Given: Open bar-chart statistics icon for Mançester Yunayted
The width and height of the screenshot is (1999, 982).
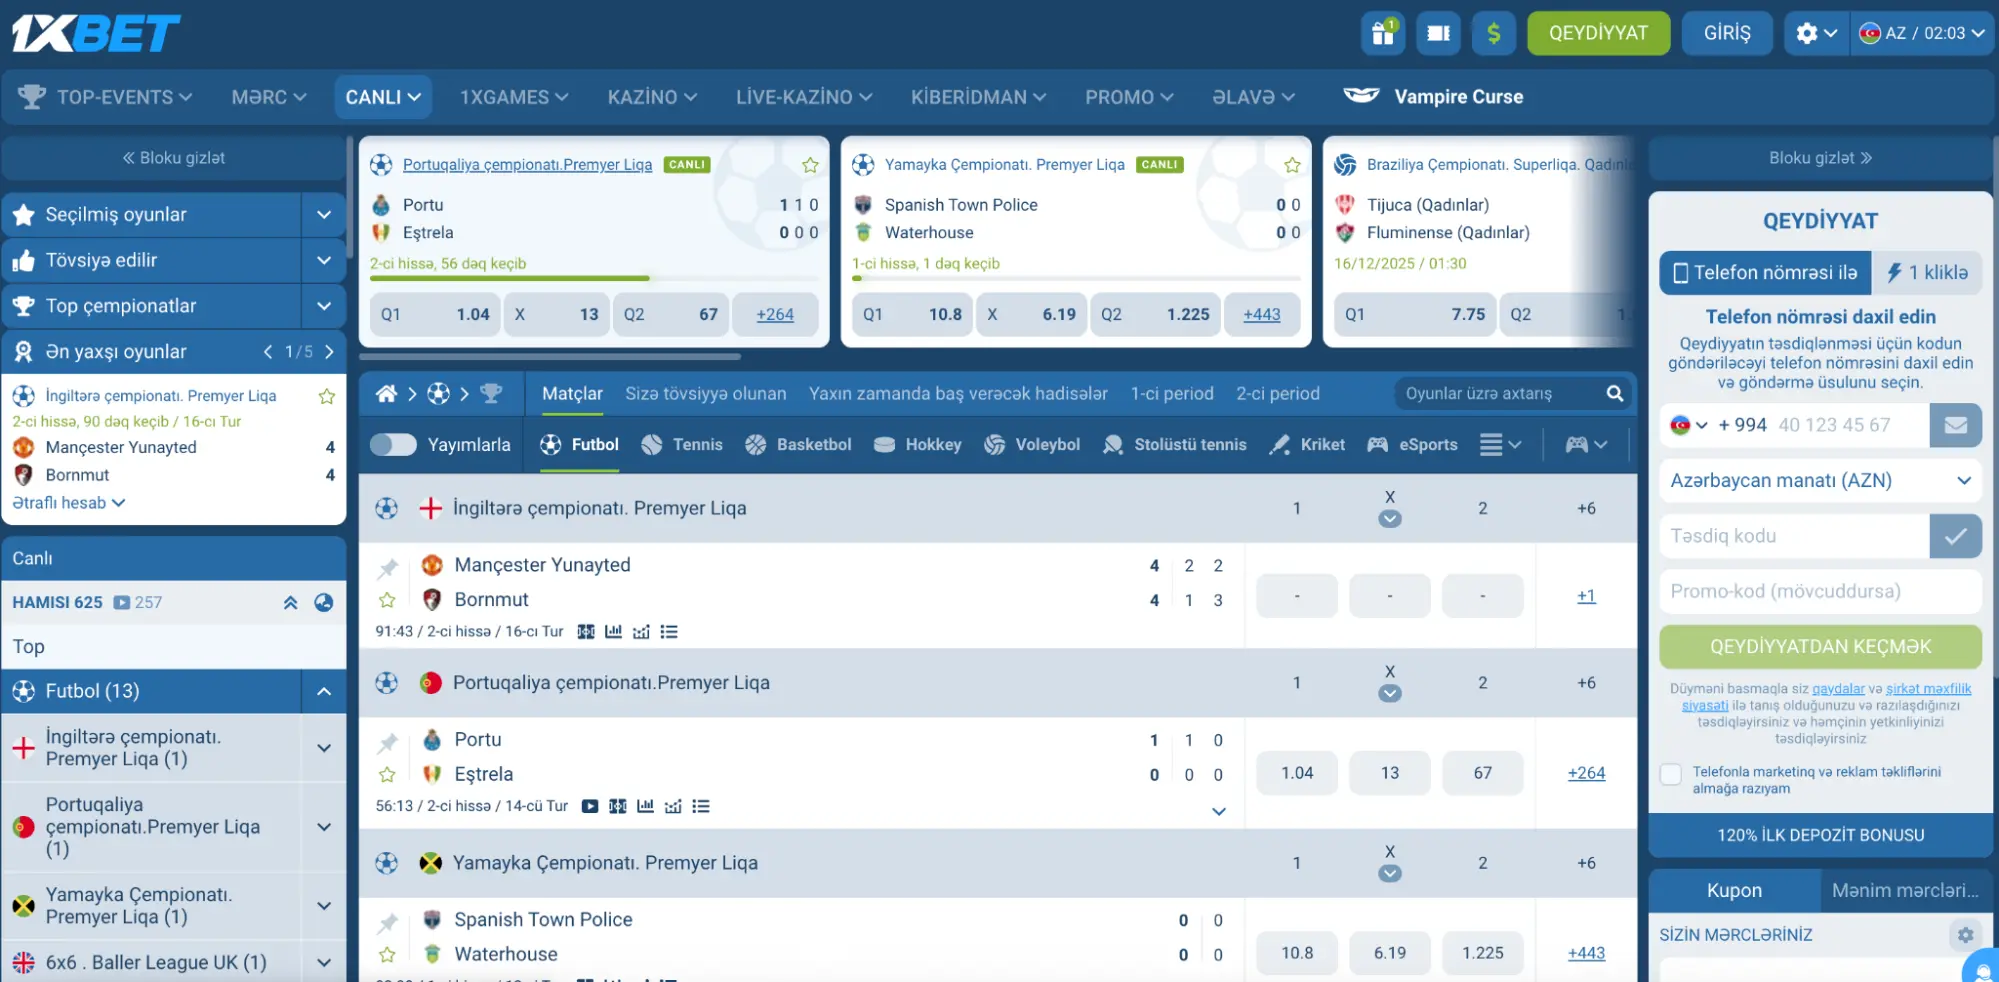Looking at the screenshot, I should (613, 632).
